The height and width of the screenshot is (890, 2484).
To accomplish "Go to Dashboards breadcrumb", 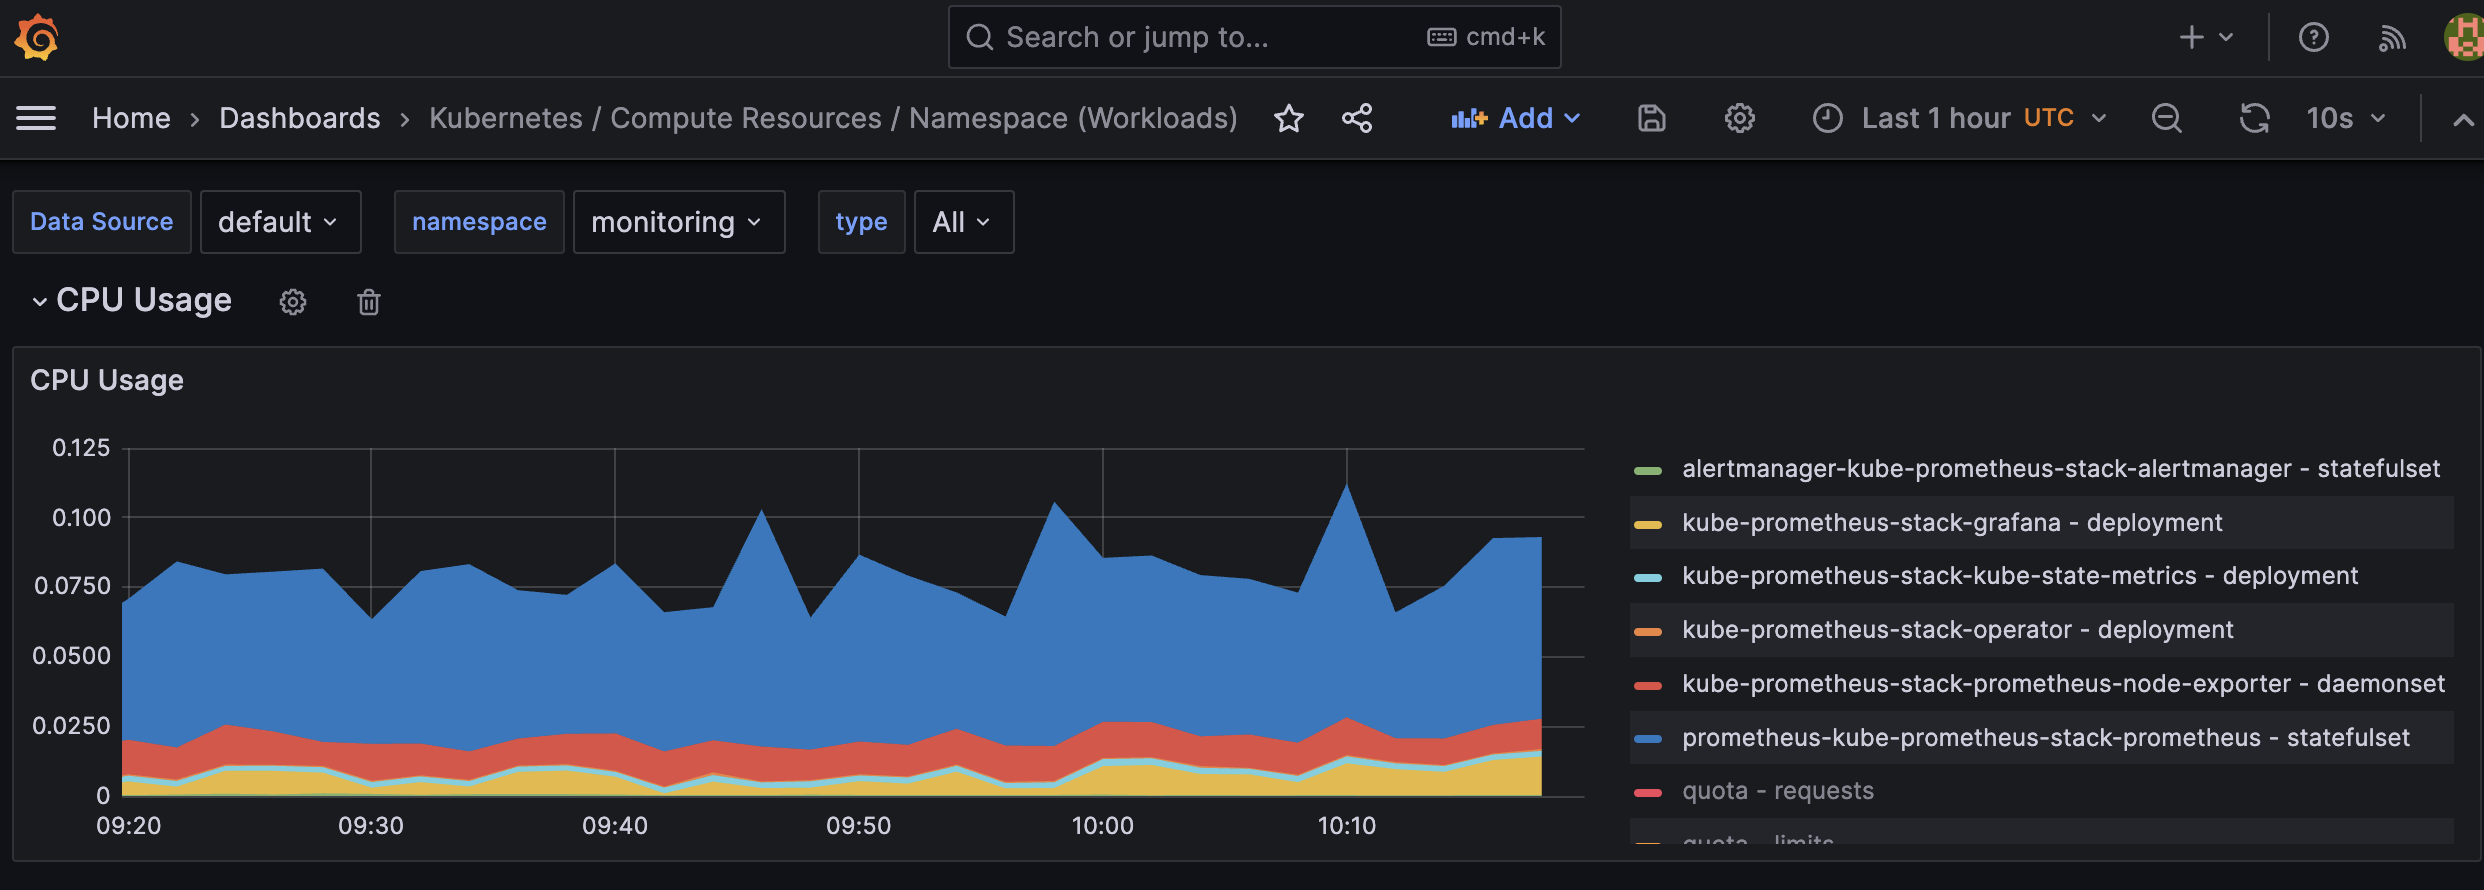I will (300, 118).
